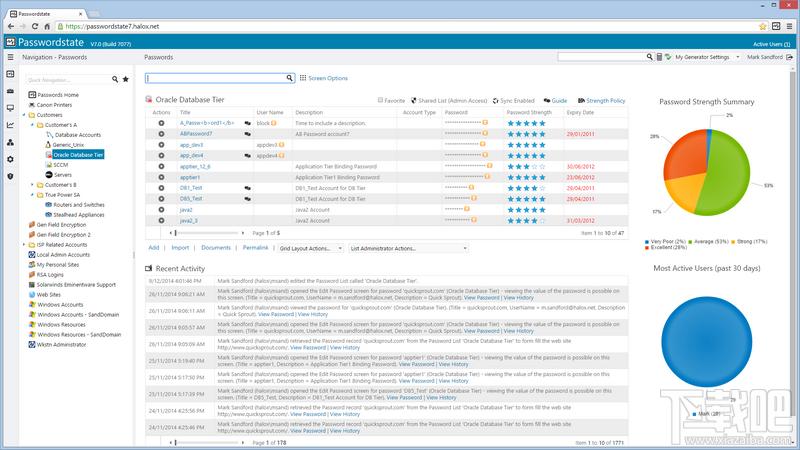
Task: Click the Permalink link
Action: pyautogui.click(x=255, y=247)
